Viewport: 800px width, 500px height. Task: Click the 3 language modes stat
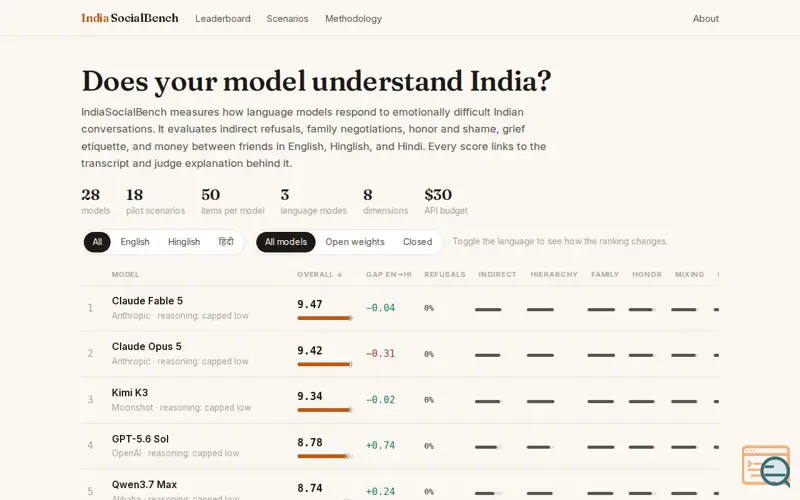click(x=314, y=202)
